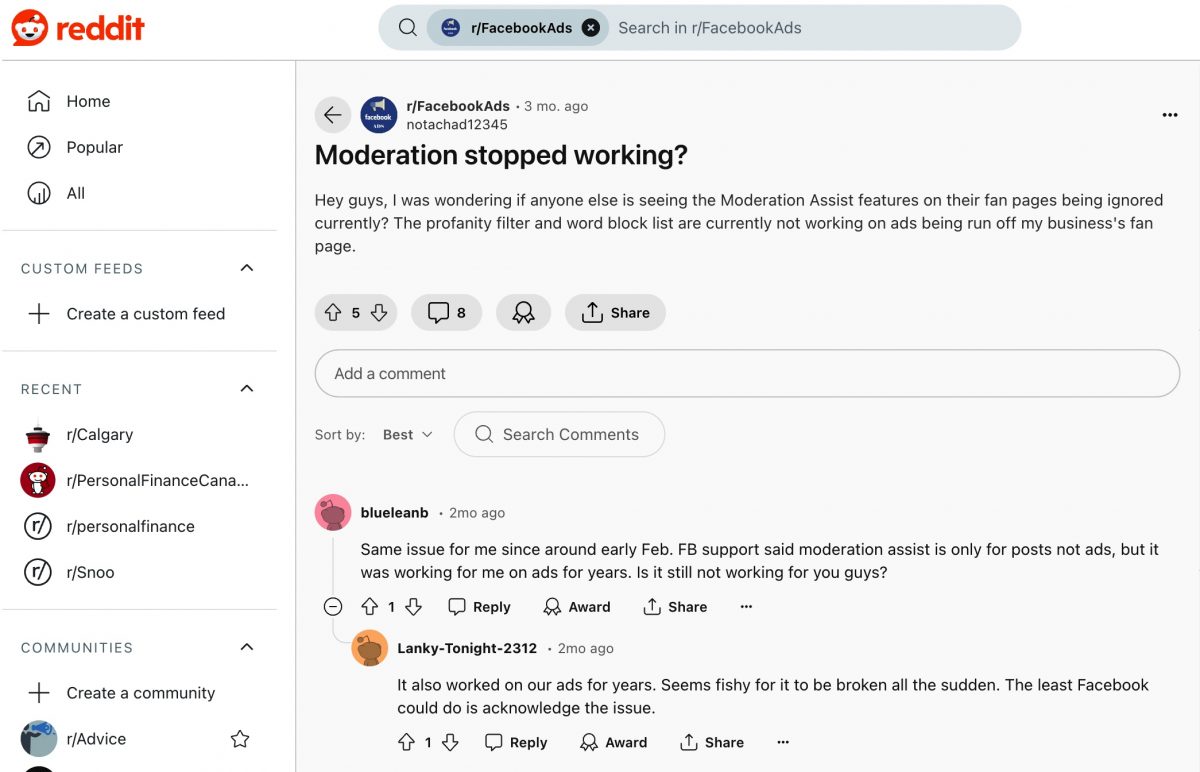Image resolution: width=1200 pixels, height=772 pixels.
Task: Open blueleanb's username link
Action: point(394,512)
